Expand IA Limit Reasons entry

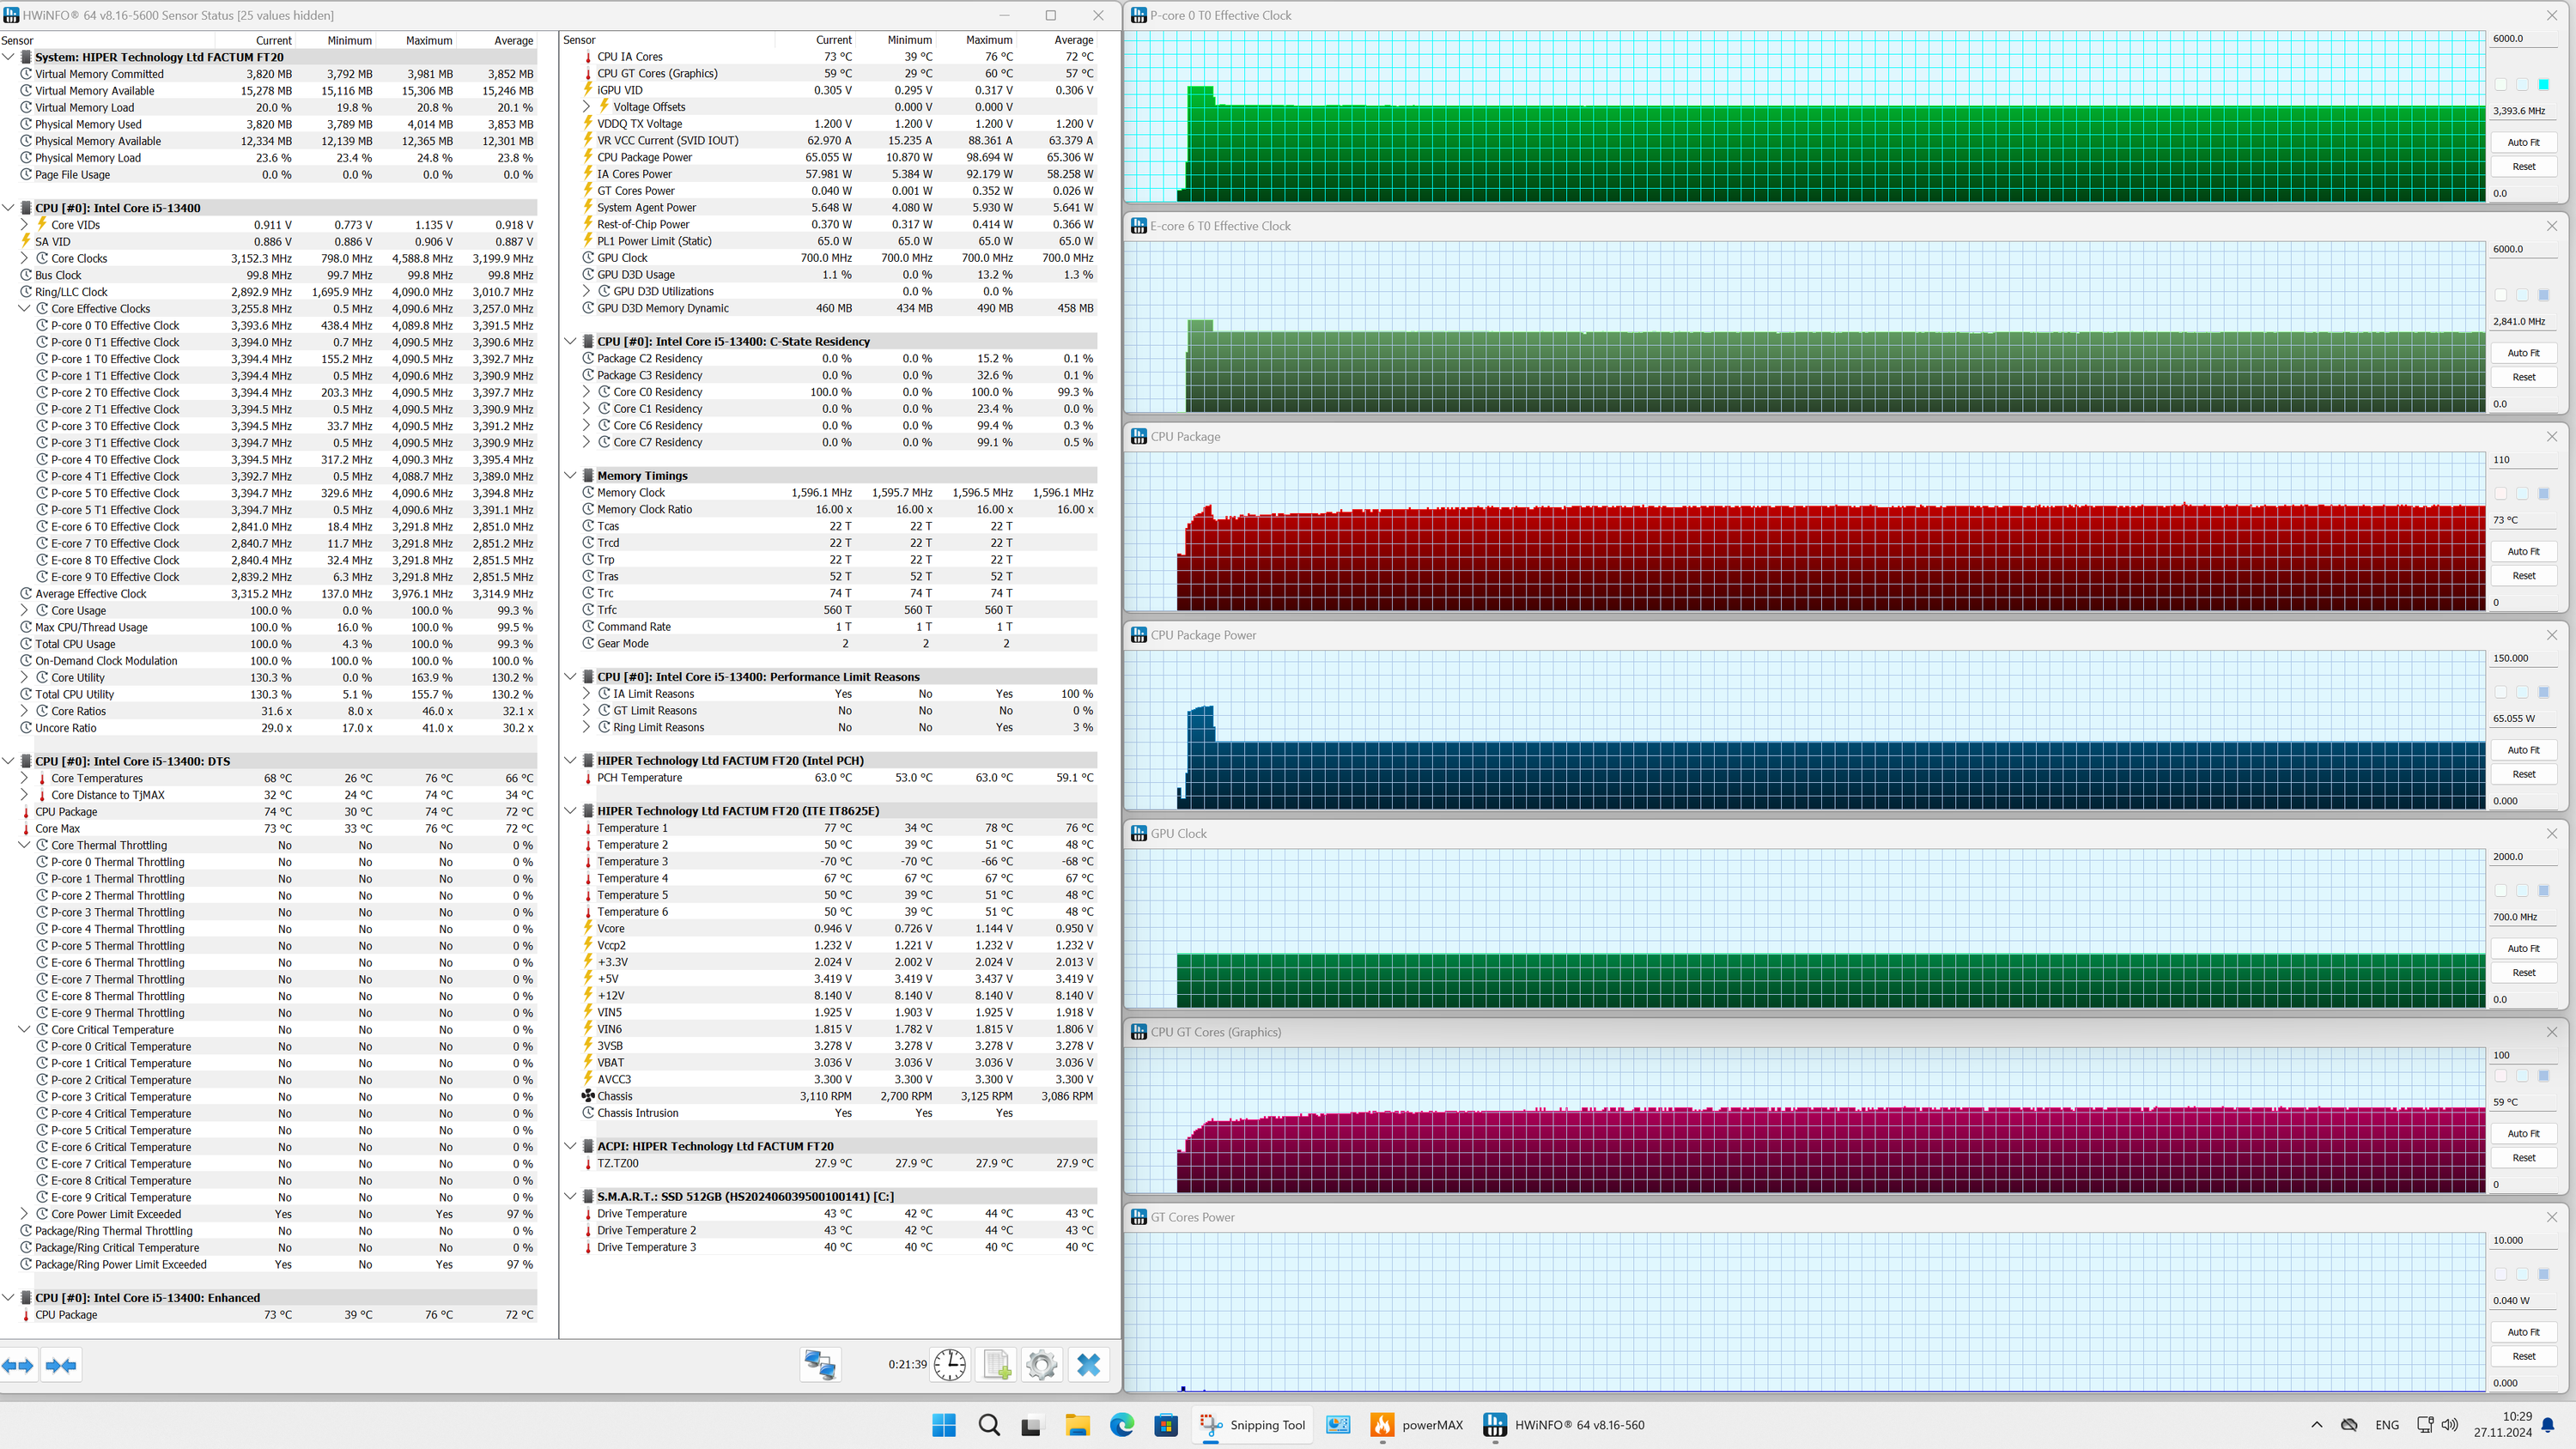pos(587,694)
